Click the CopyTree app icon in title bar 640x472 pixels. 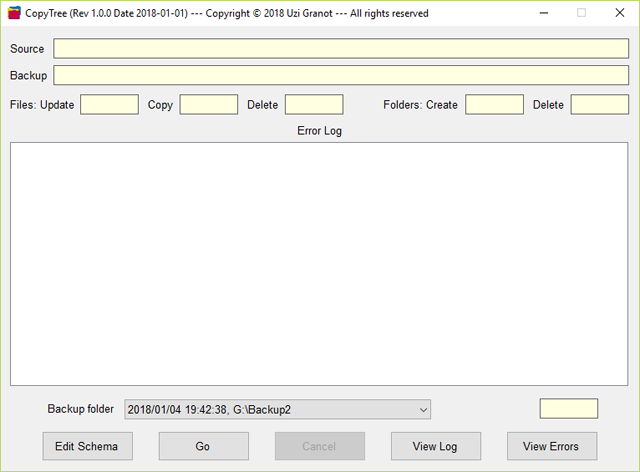[14, 13]
